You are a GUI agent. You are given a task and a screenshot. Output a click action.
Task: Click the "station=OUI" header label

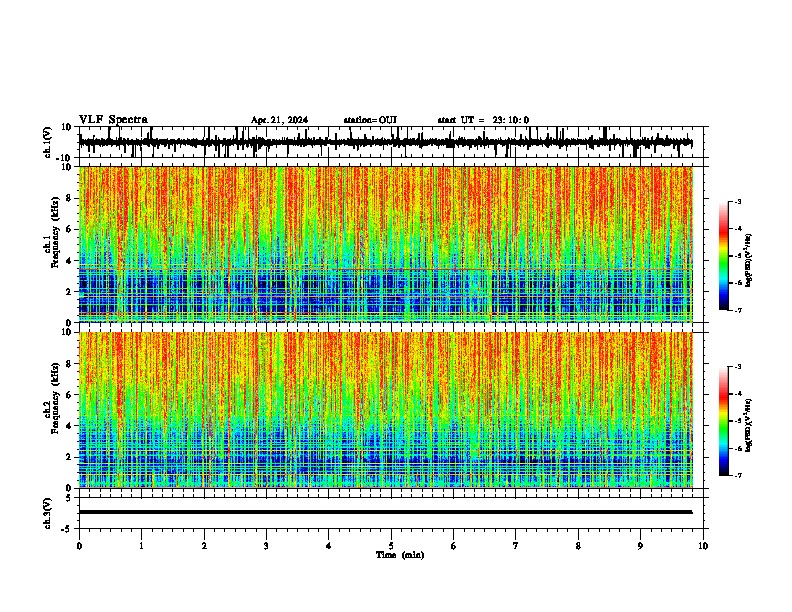click(x=370, y=120)
